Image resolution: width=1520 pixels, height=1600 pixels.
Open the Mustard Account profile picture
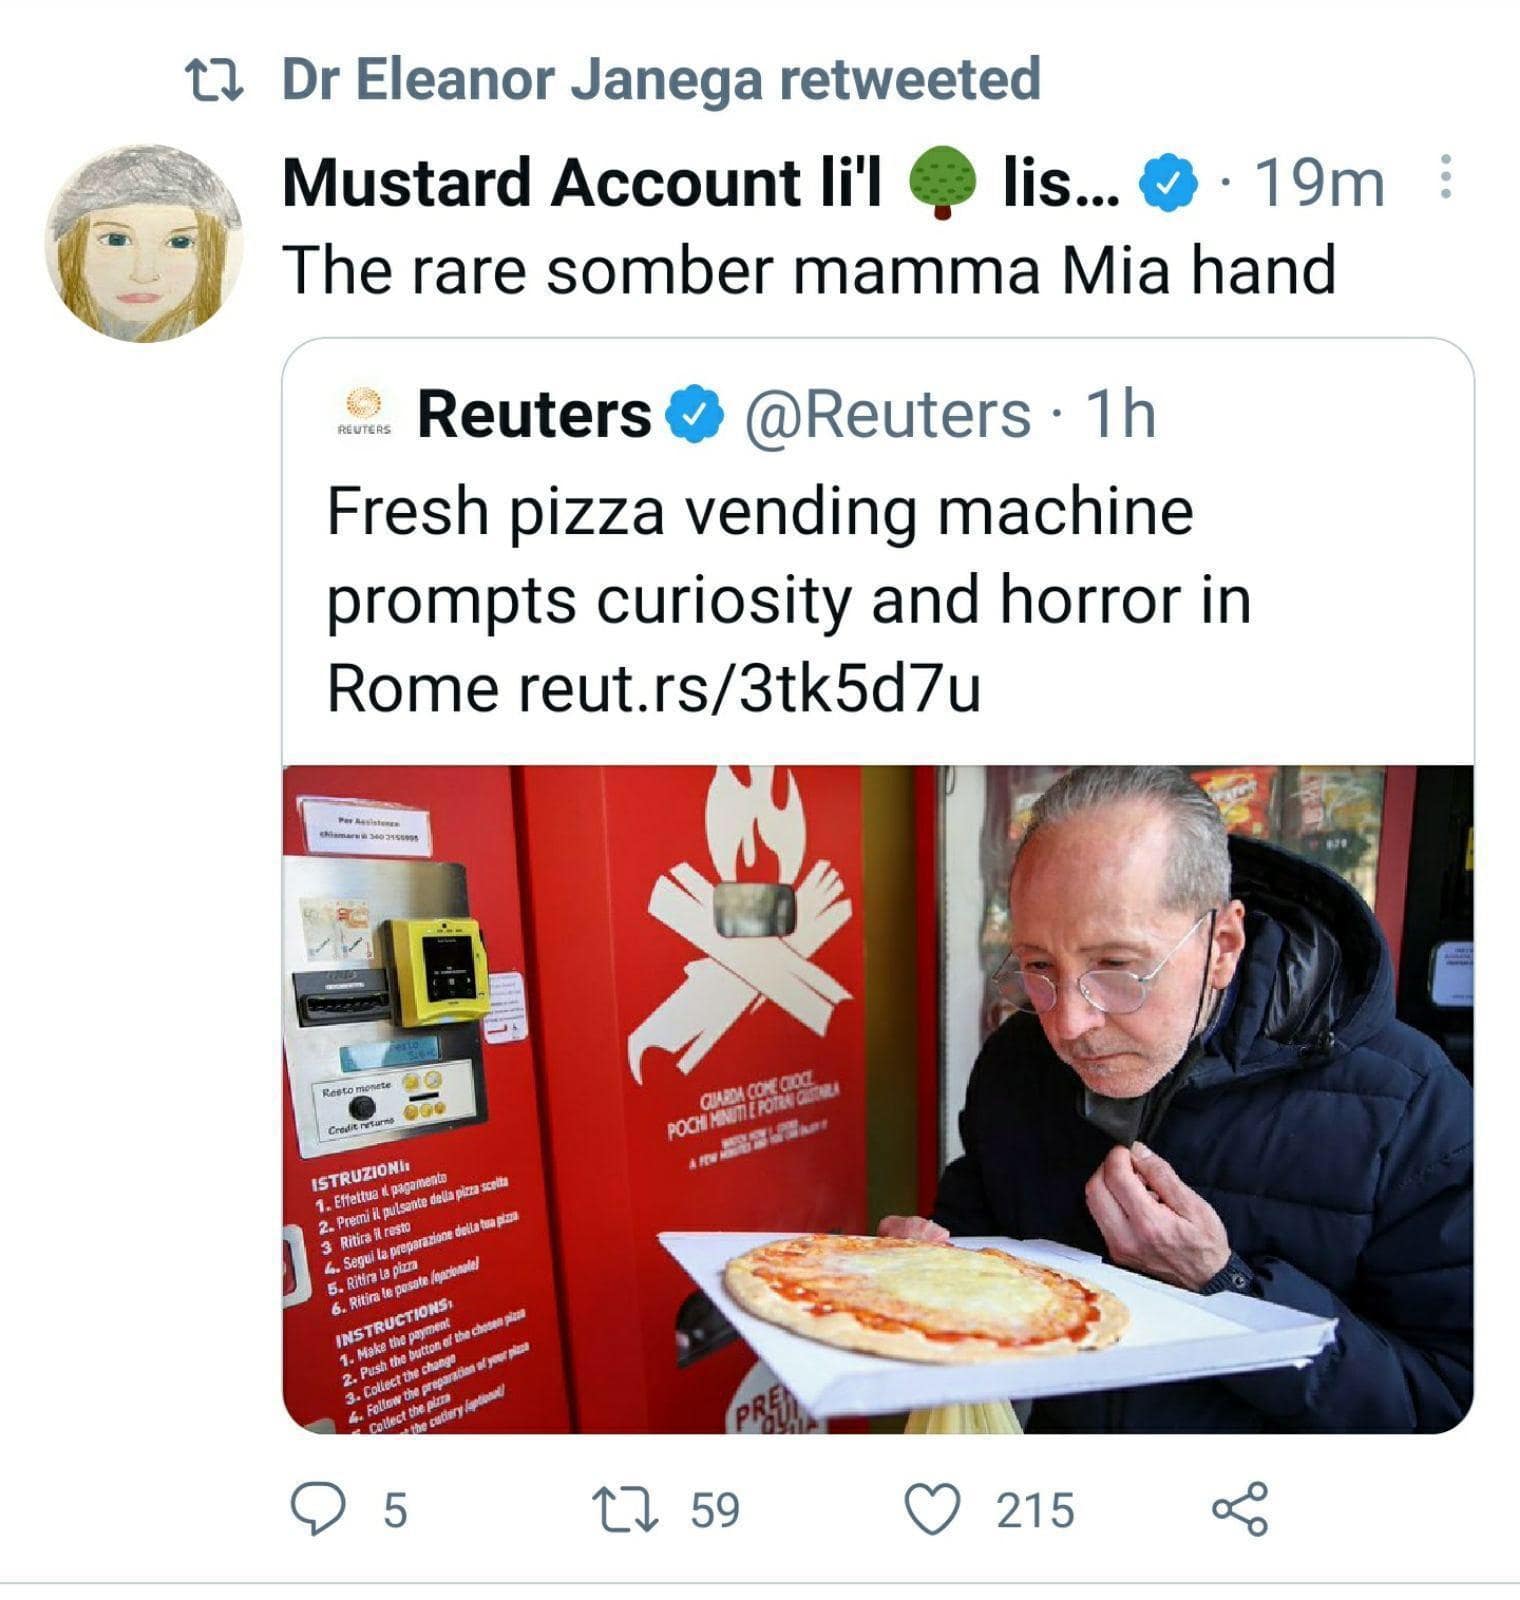click(144, 244)
